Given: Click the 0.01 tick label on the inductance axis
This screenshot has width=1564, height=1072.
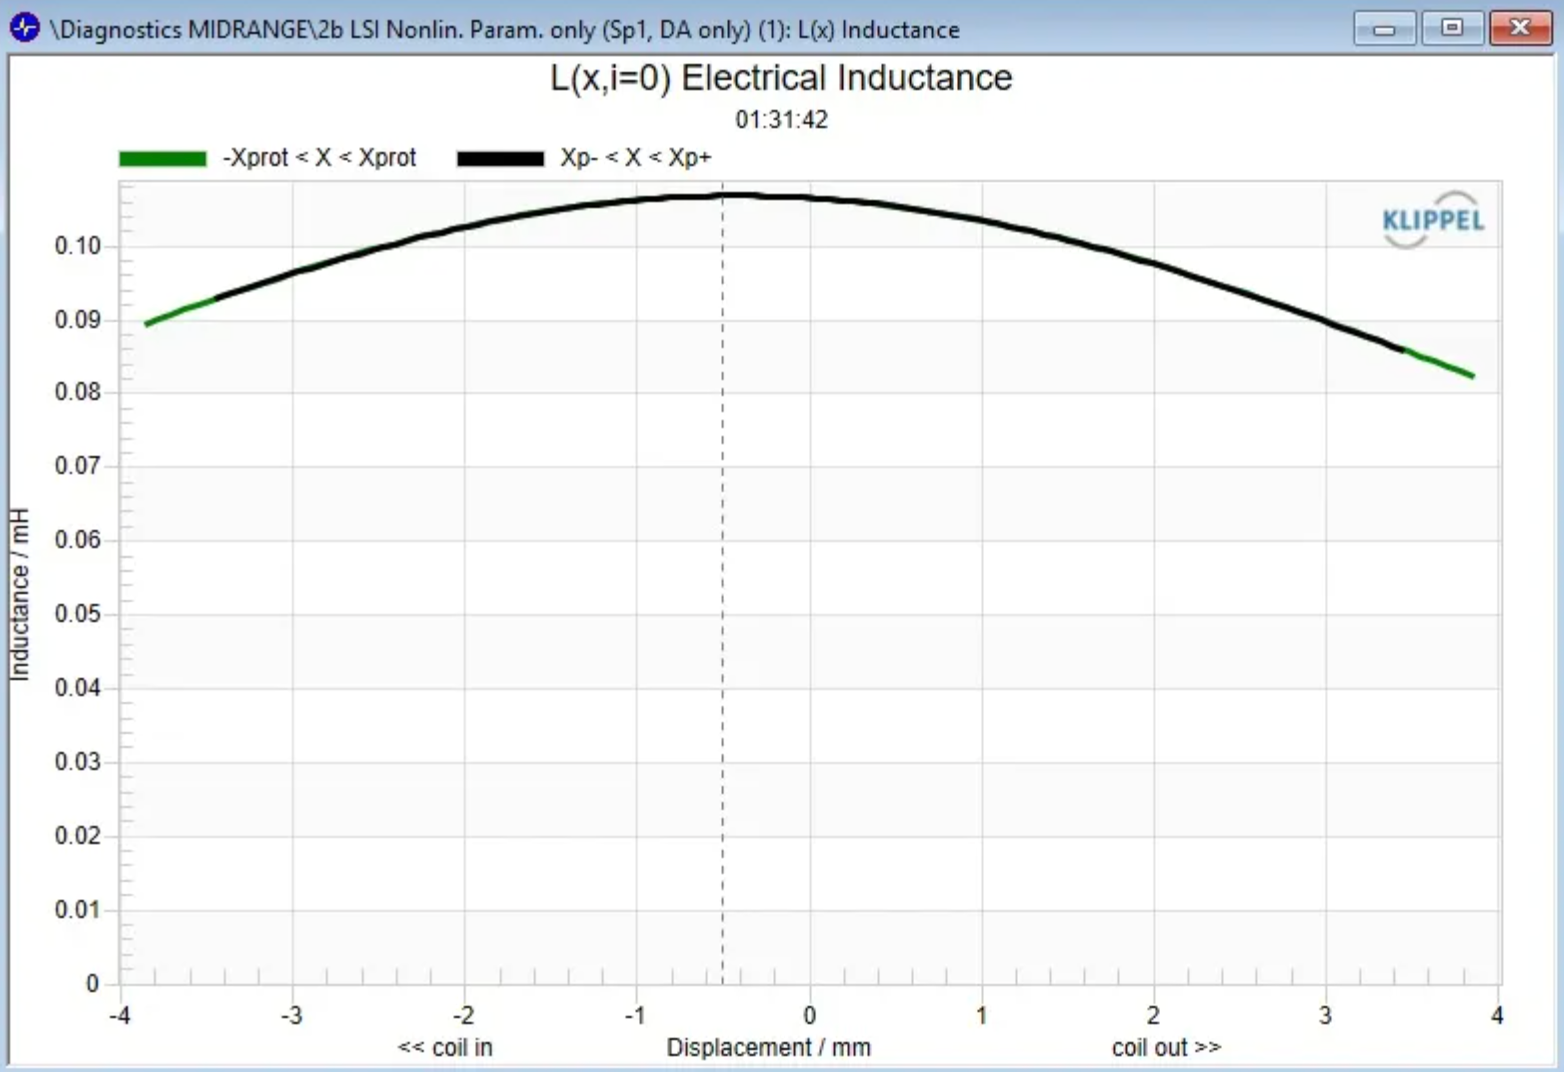Looking at the screenshot, I should coord(78,910).
